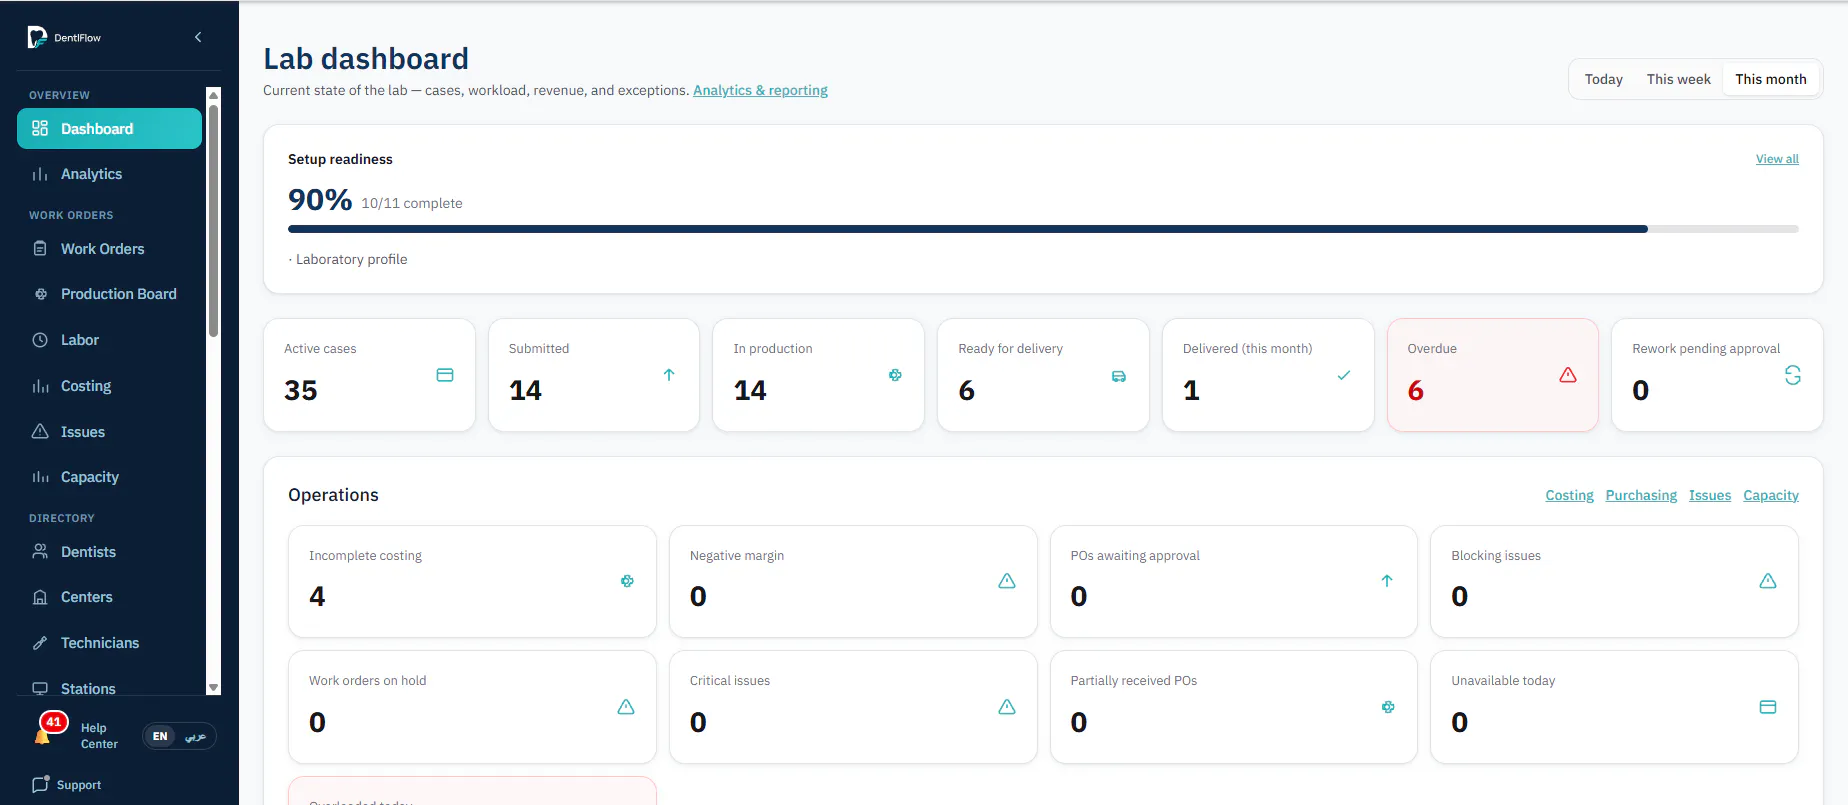Click the Support chat icon

[x=40, y=785]
